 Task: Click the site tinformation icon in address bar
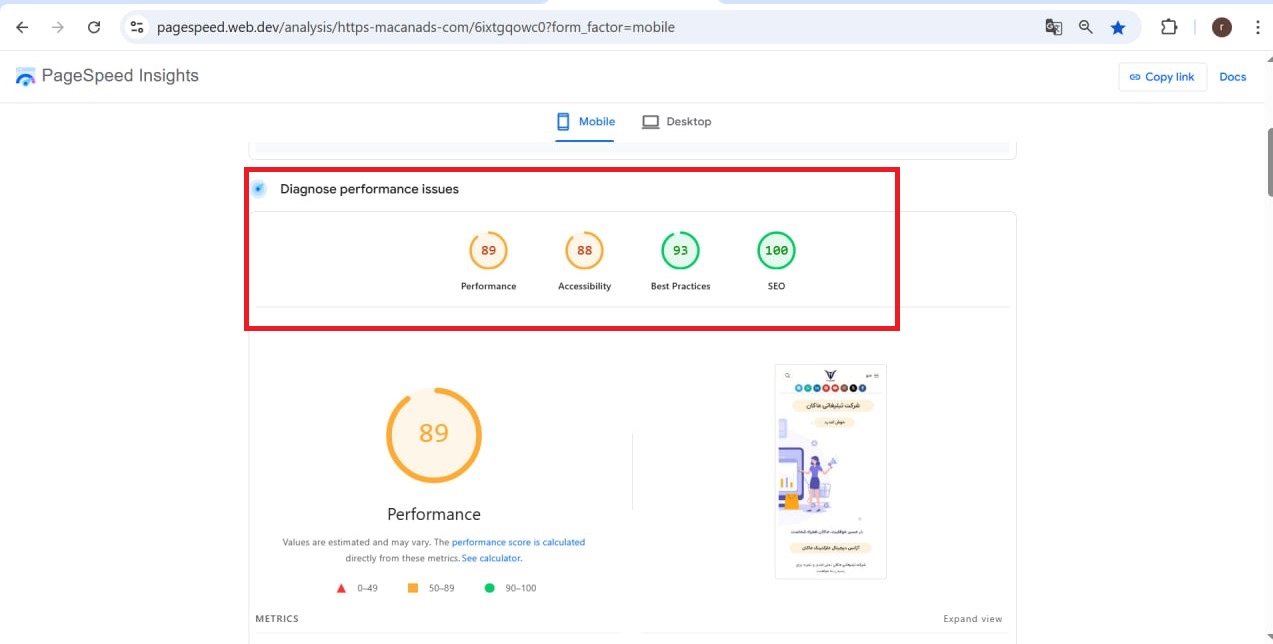click(x=136, y=27)
